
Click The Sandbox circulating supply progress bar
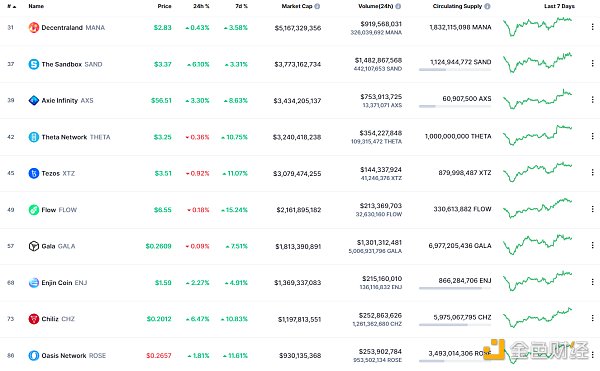pyautogui.click(x=455, y=70)
